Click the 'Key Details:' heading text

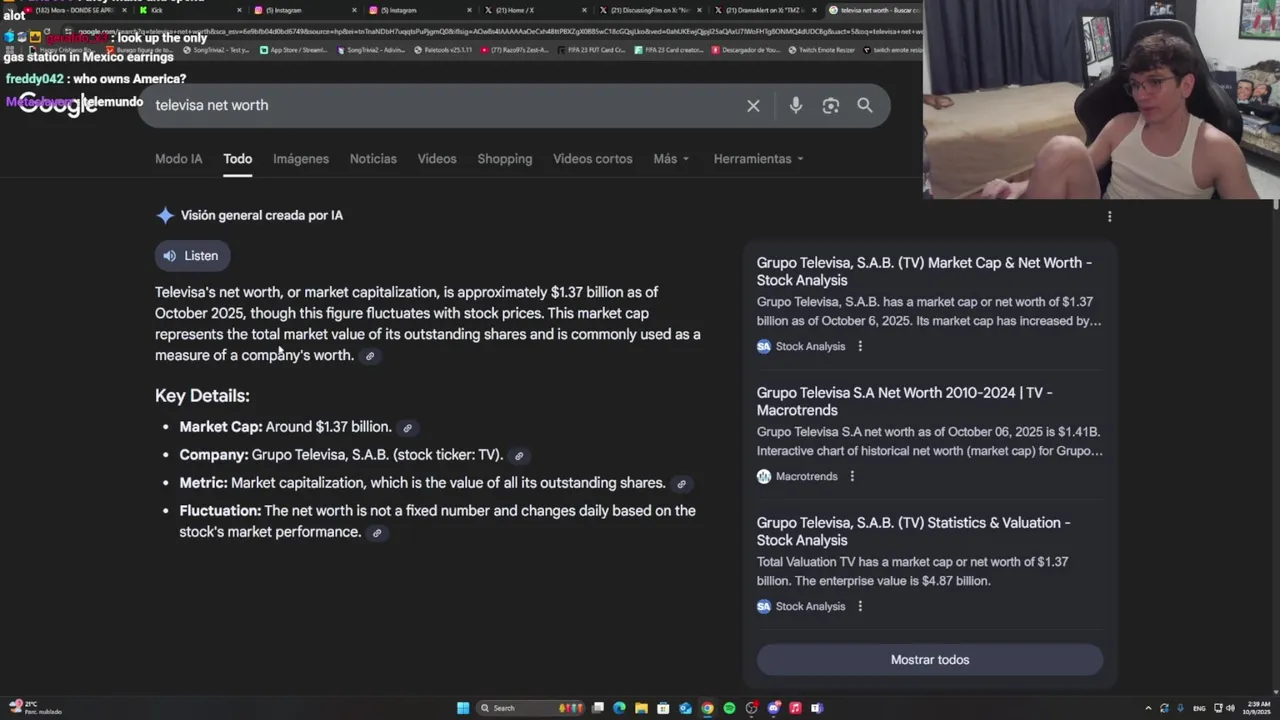point(202,396)
